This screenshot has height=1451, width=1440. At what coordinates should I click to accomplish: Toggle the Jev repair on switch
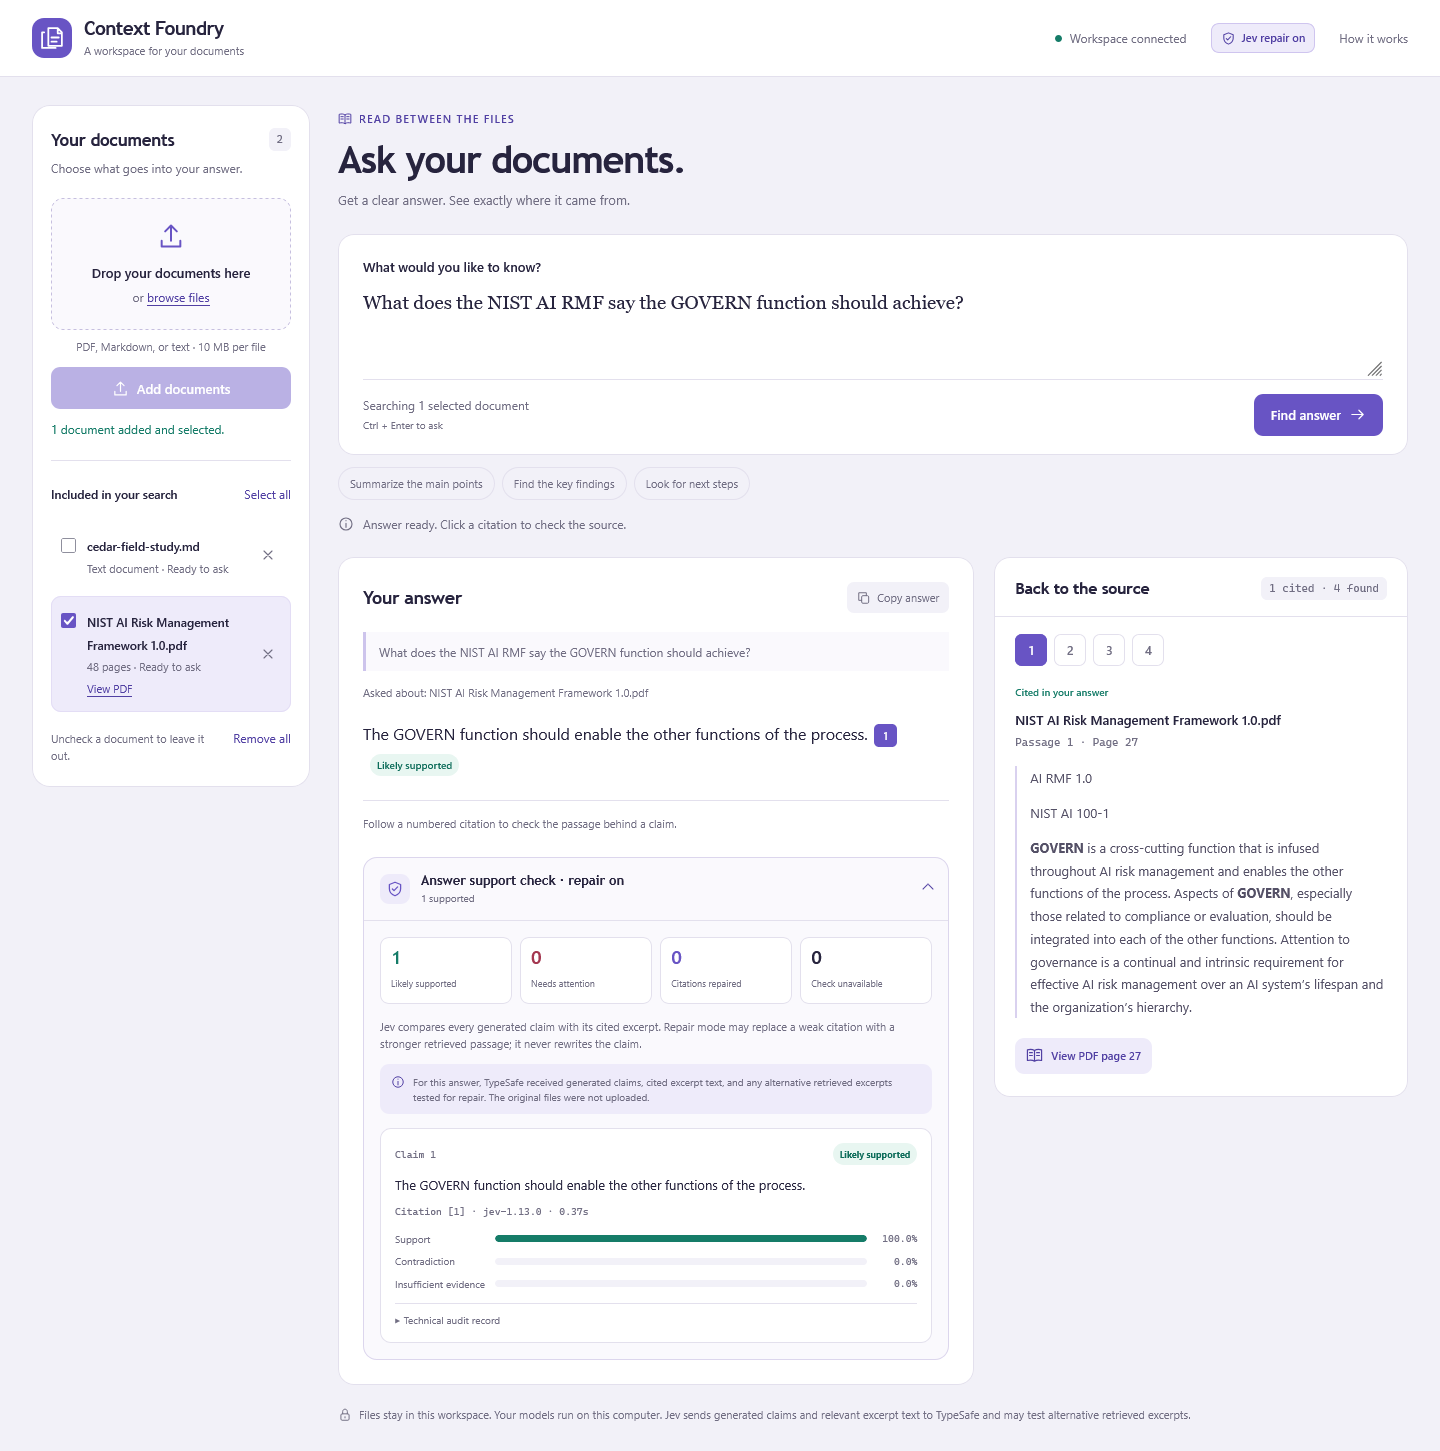(x=1263, y=38)
